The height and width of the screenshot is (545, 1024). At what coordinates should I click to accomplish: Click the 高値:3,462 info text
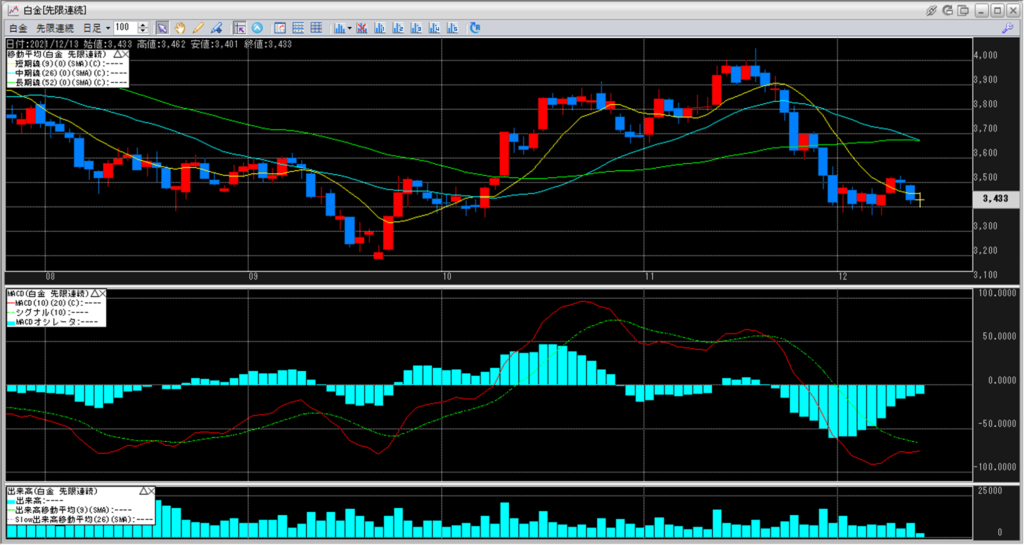161,44
